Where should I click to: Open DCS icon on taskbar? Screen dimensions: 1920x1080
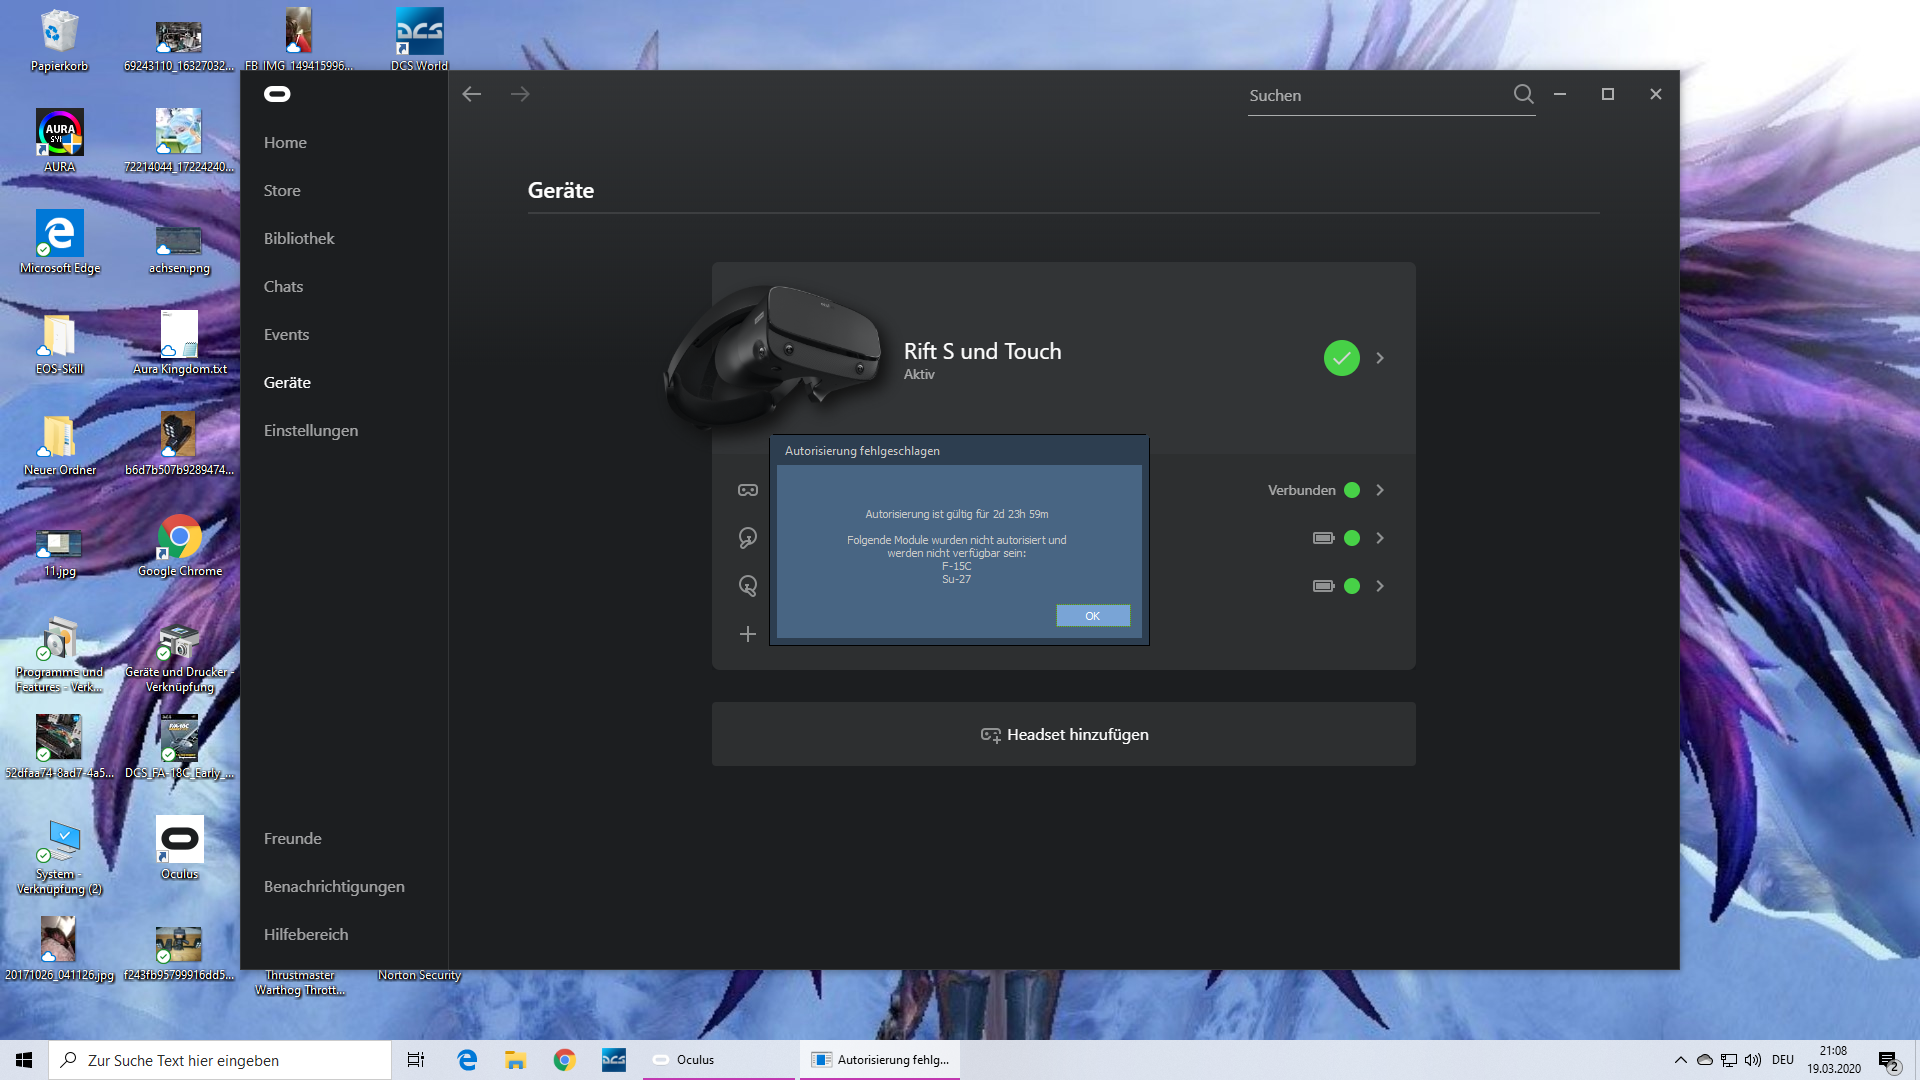click(x=614, y=1060)
